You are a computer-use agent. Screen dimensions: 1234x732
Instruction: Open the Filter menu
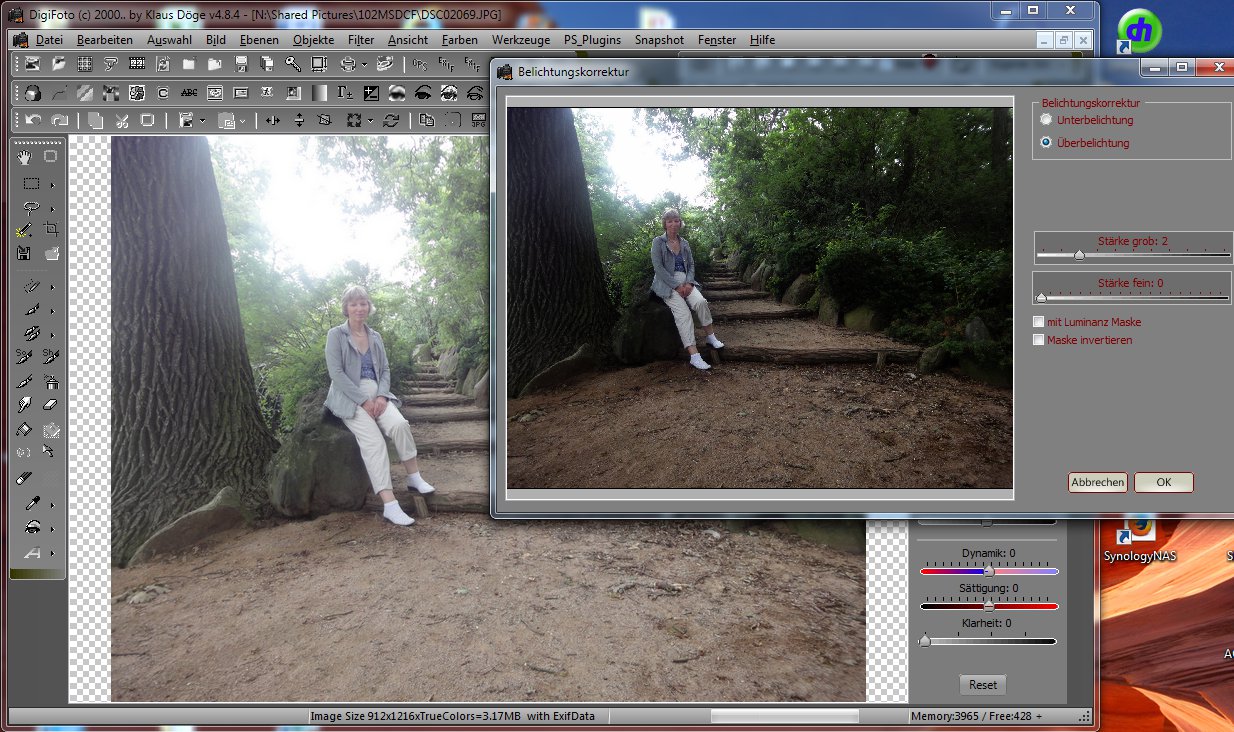(x=361, y=40)
